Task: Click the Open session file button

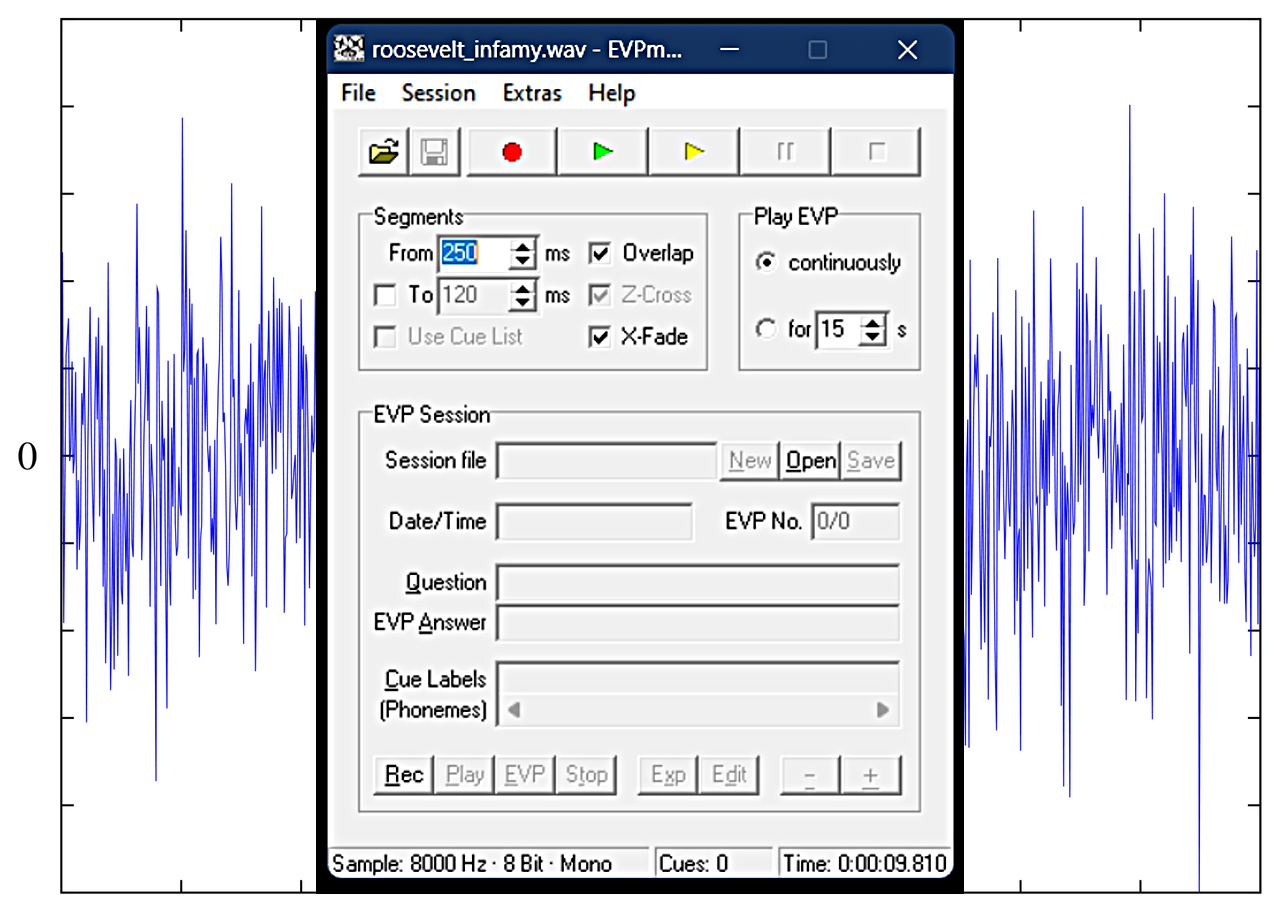Action: [x=810, y=461]
